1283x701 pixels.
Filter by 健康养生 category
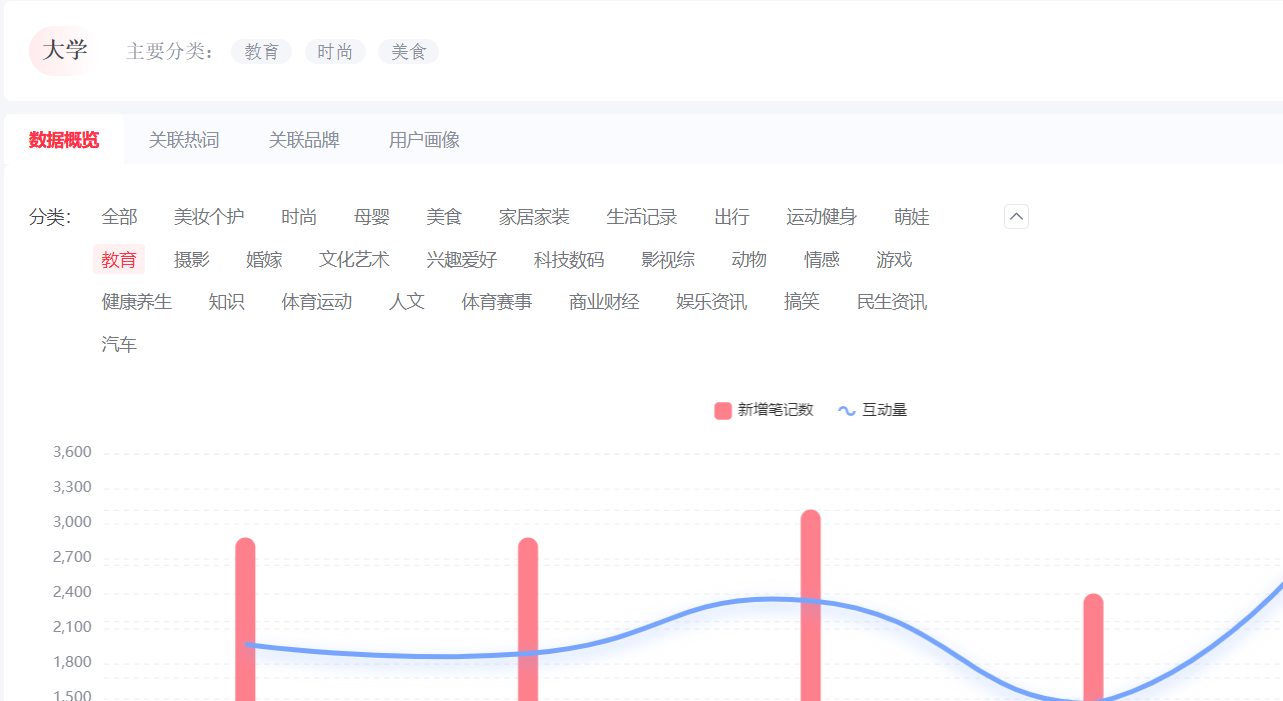(137, 302)
